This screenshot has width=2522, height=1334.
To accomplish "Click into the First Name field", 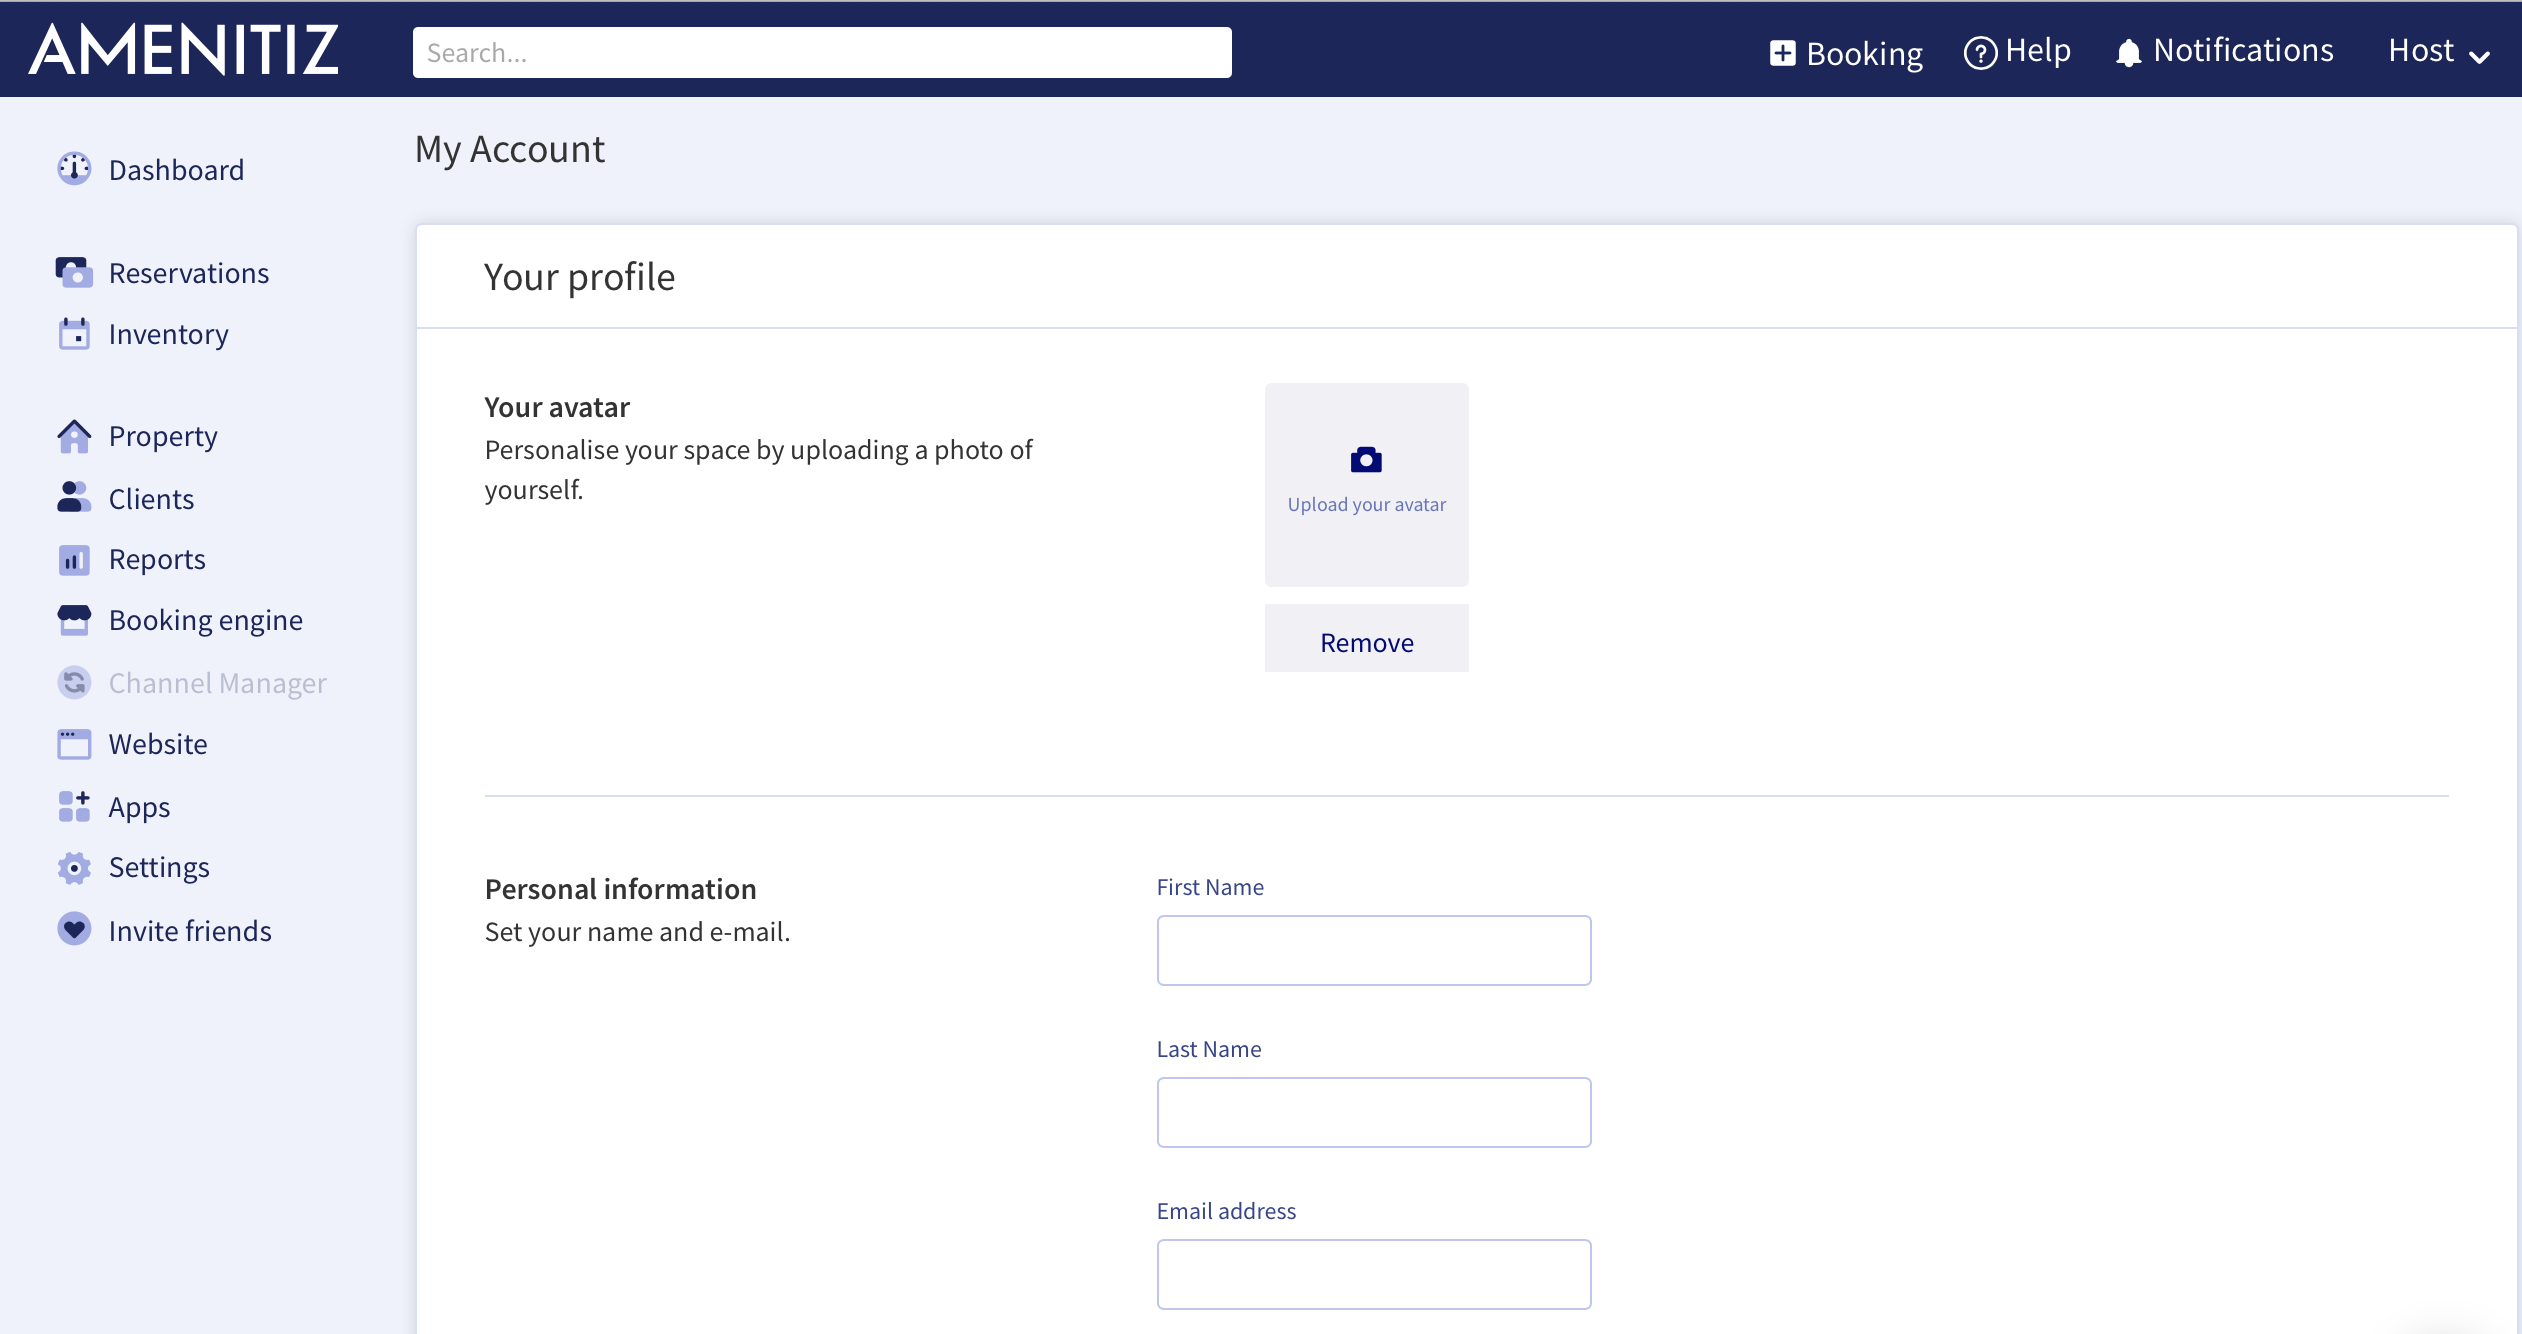I will click(x=1374, y=950).
